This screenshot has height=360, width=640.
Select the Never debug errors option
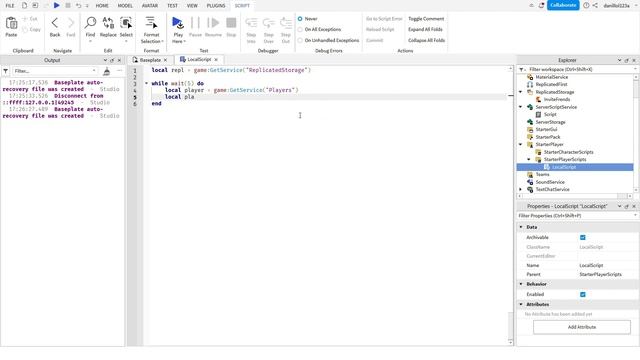(x=300, y=19)
